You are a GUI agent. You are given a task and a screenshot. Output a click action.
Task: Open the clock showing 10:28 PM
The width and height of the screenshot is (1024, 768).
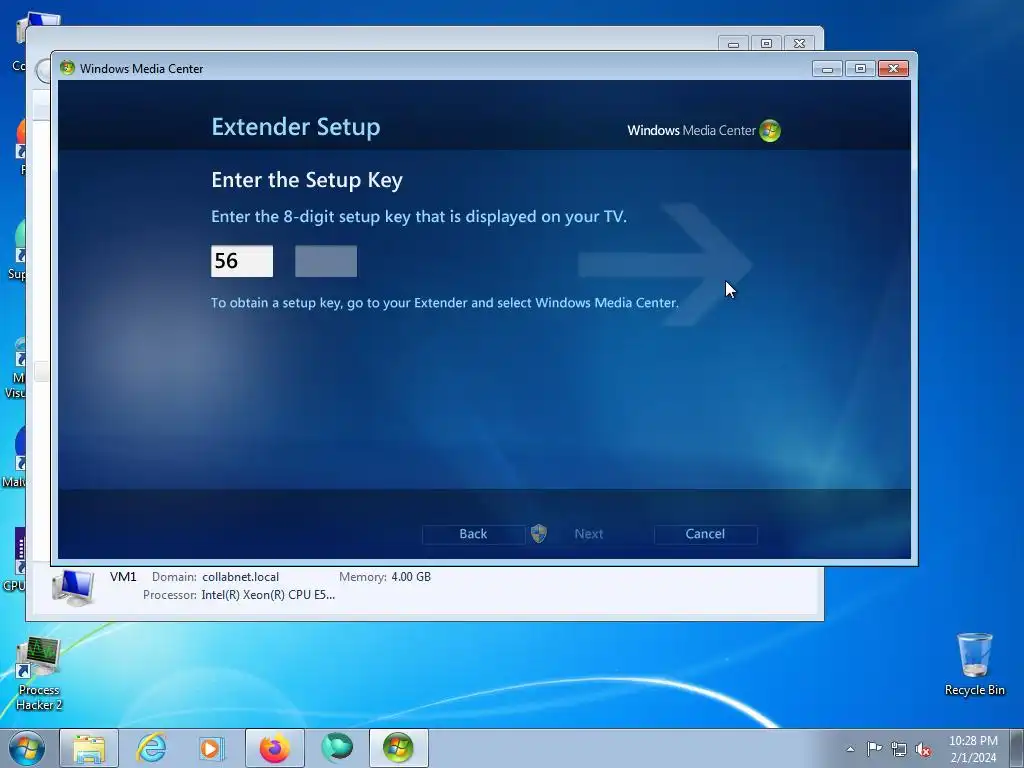(x=973, y=749)
